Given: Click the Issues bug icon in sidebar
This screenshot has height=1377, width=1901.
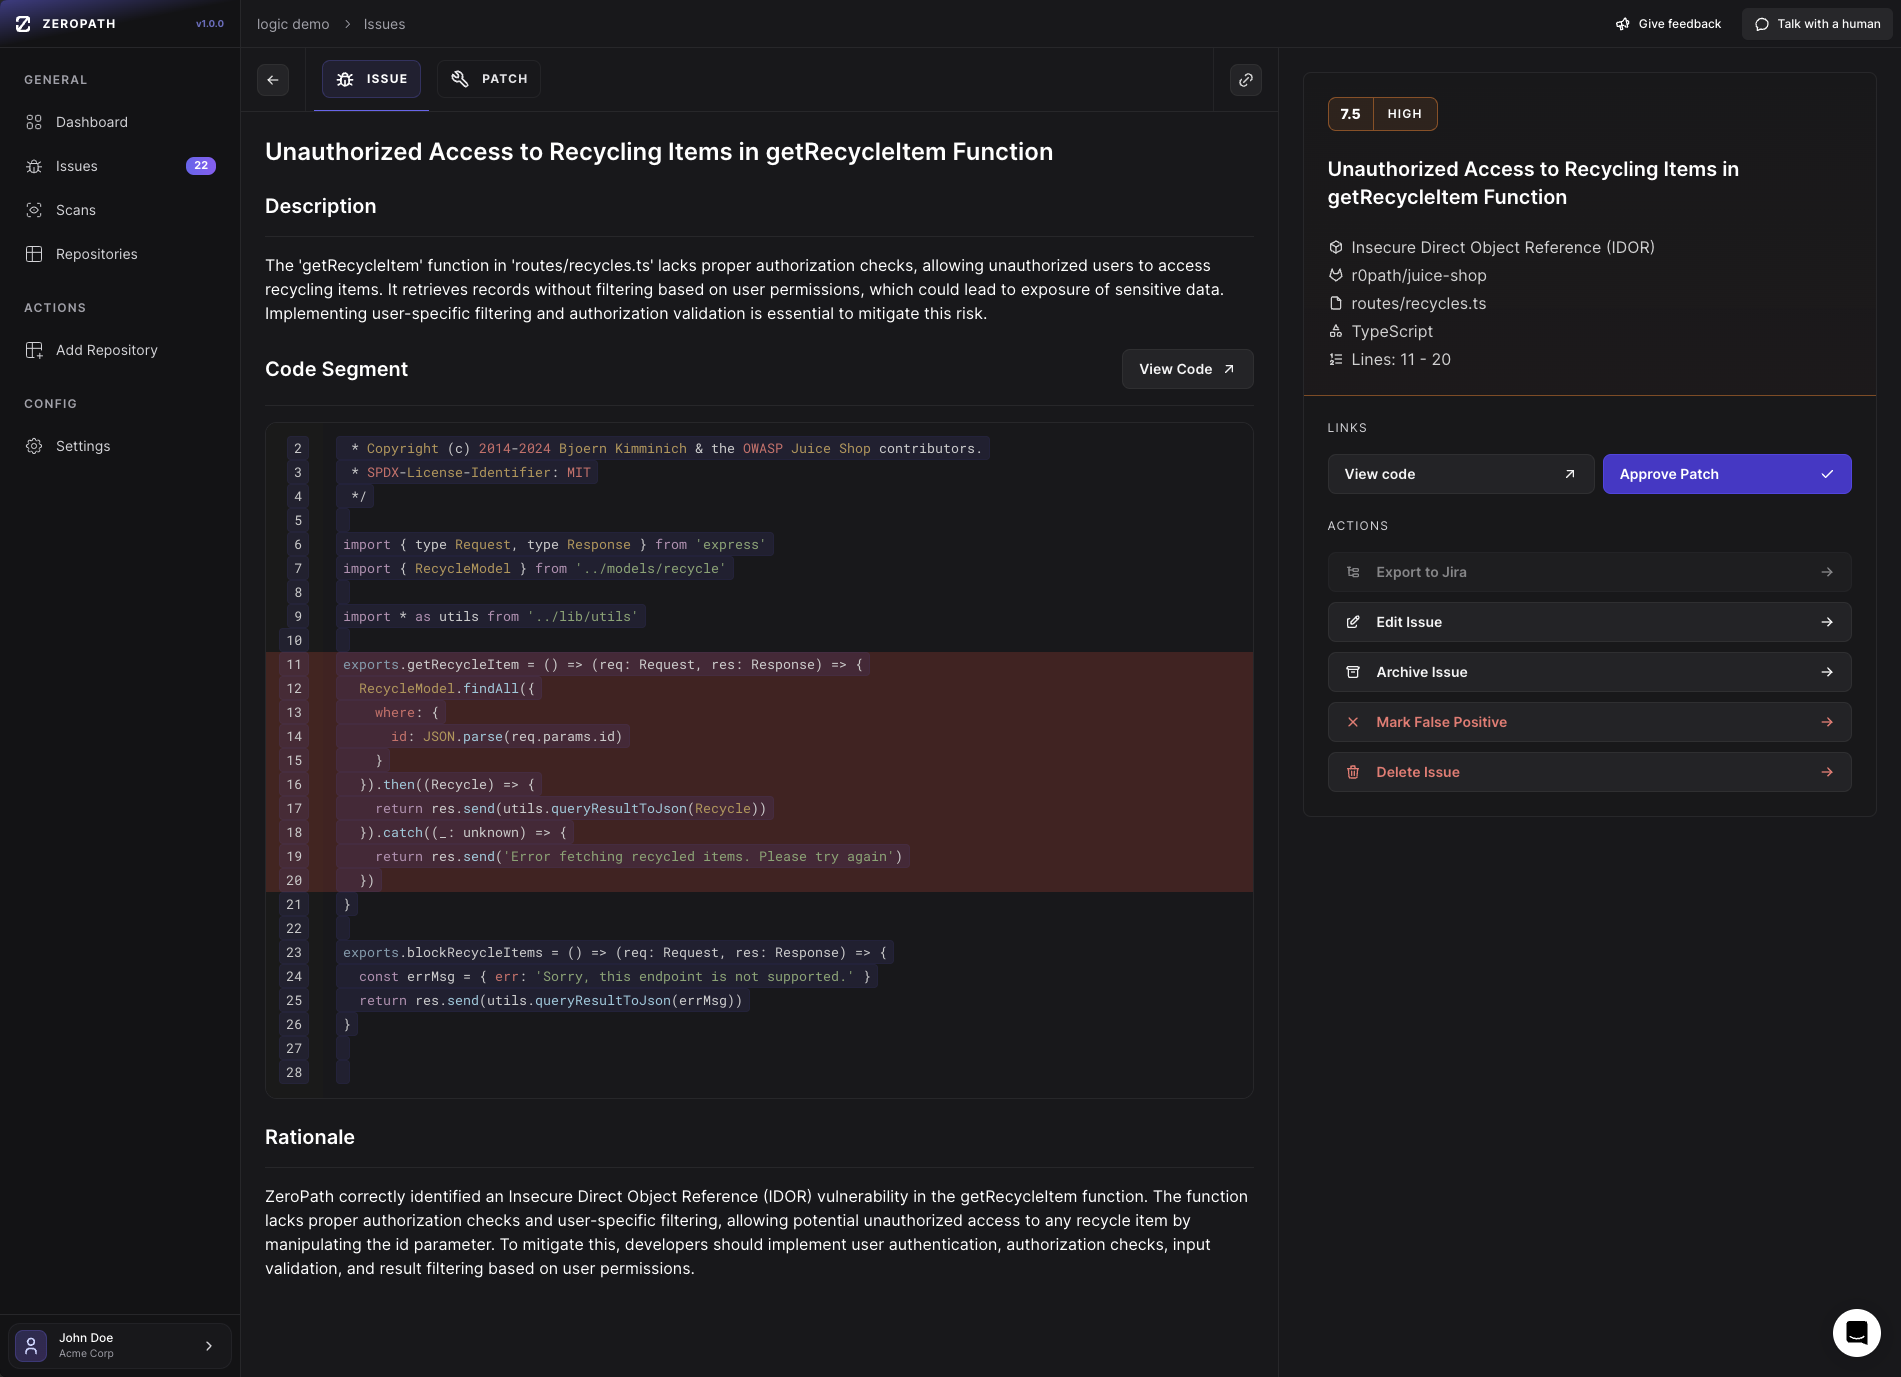Looking at the screenshot, I should click(x=34, y=166).
